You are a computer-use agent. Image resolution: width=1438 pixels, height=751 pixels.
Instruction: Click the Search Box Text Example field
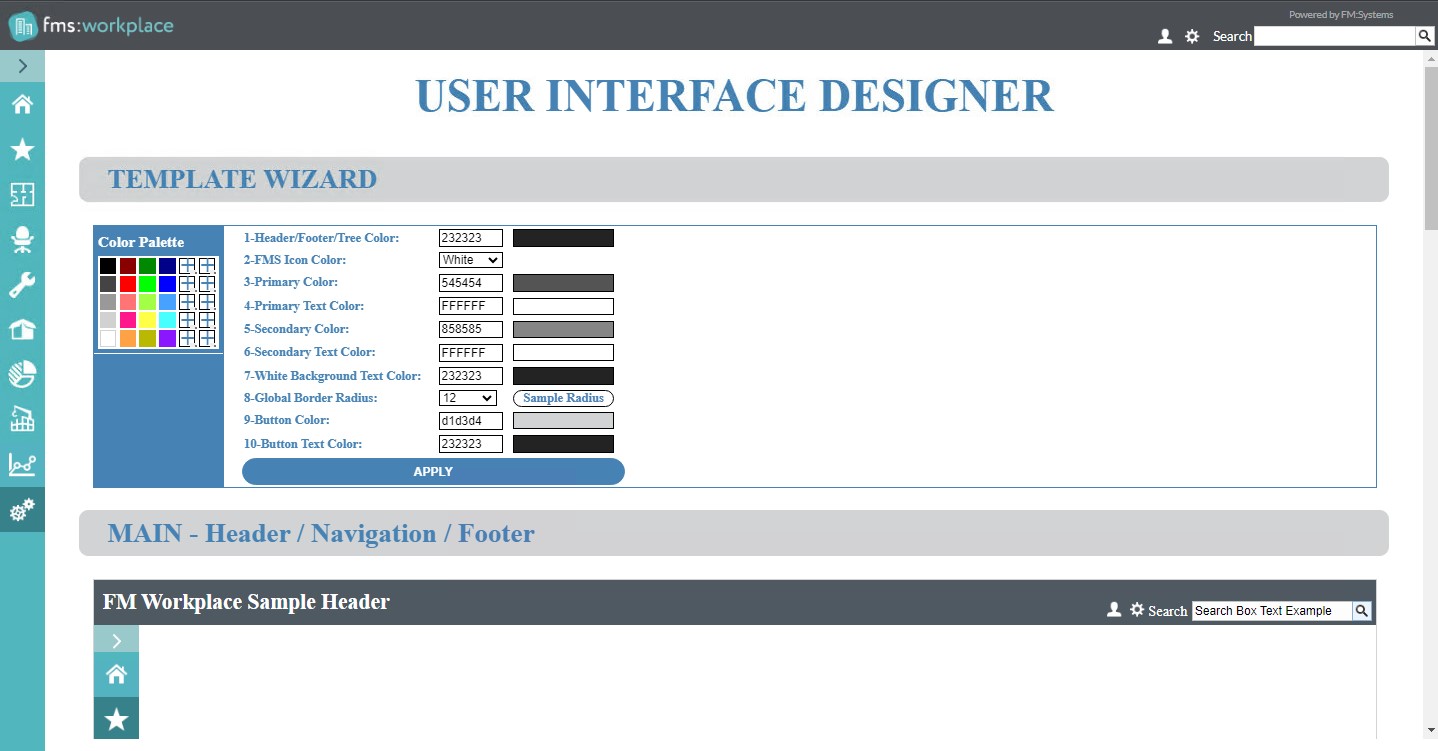[1271, 611]
